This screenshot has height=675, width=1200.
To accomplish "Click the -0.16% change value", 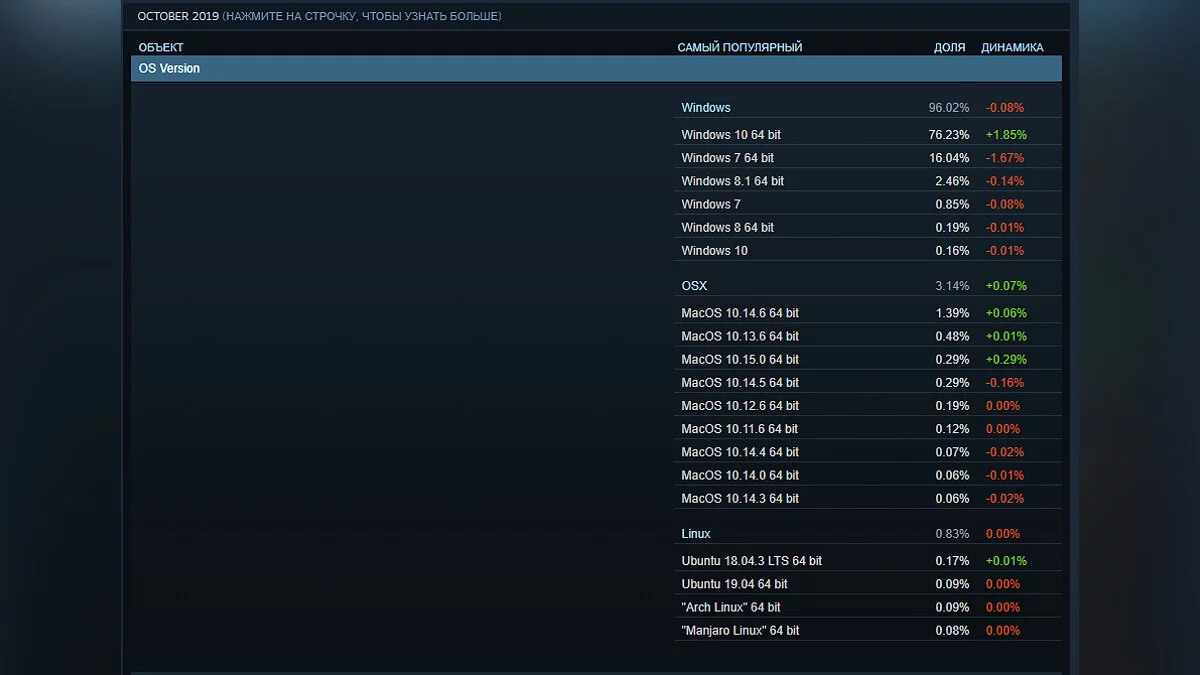I will point(1005,382).
